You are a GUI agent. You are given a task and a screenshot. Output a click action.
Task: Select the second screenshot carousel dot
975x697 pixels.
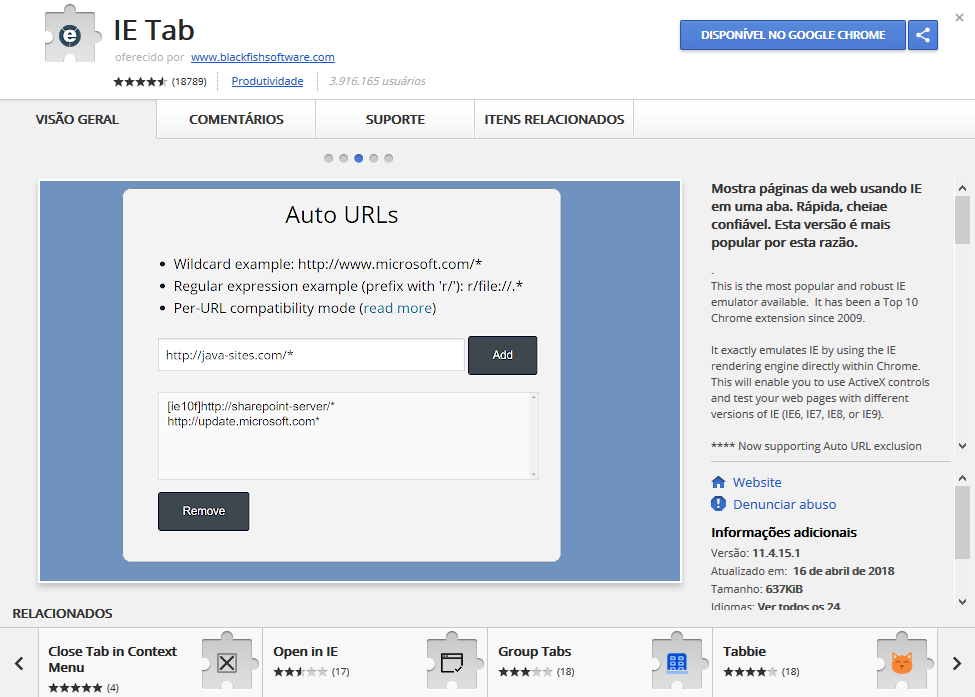[343, 159]
